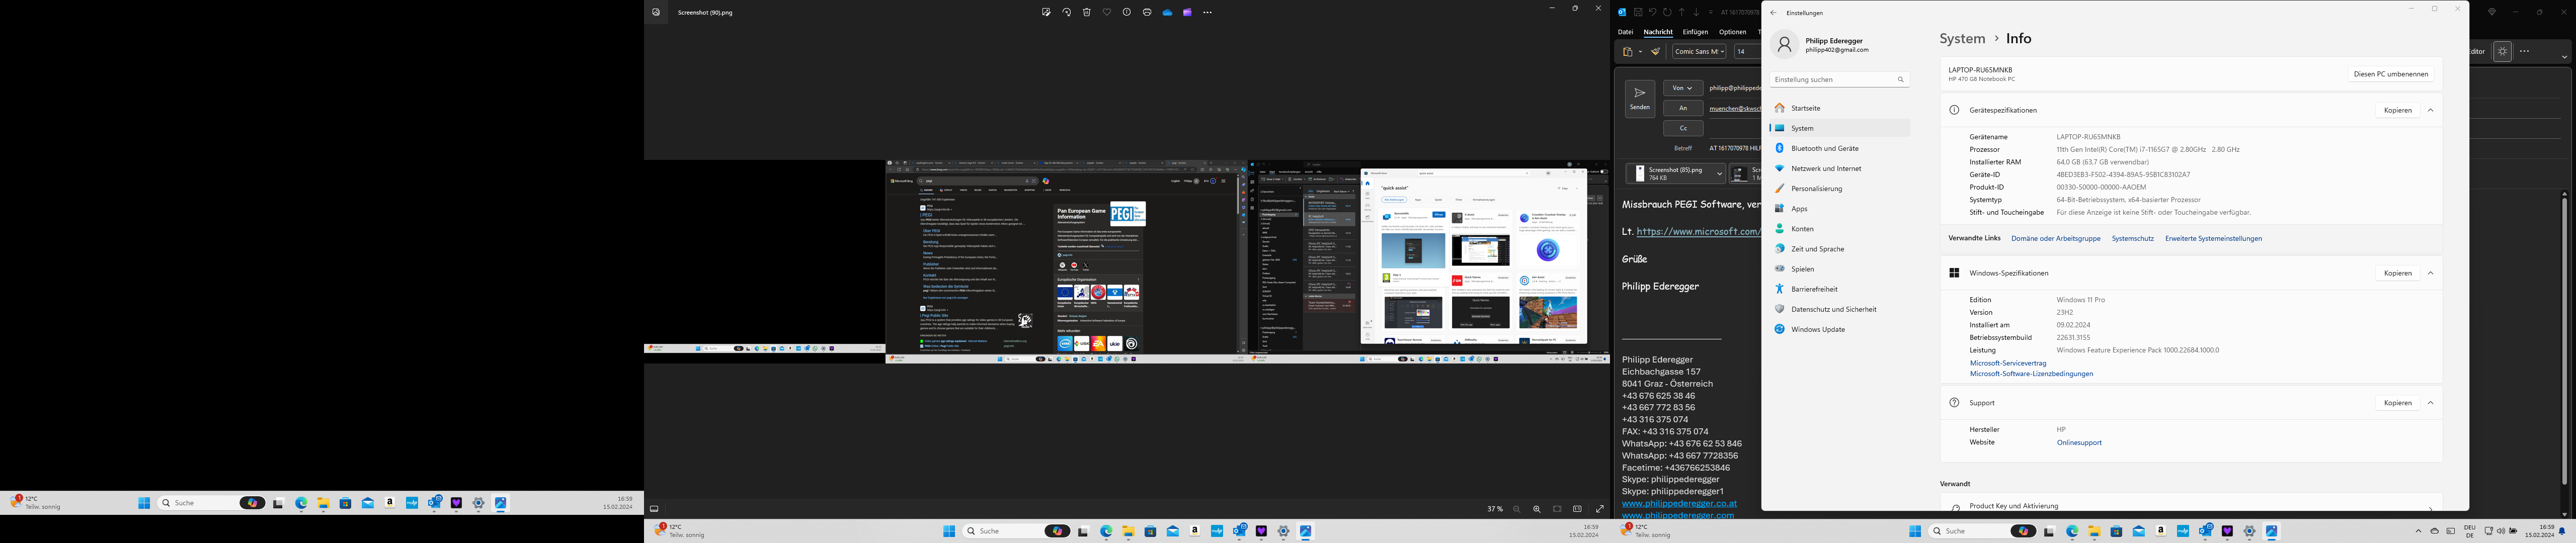
Task: Open Startseite in Settings sidebar
Action: [1839, 108]
